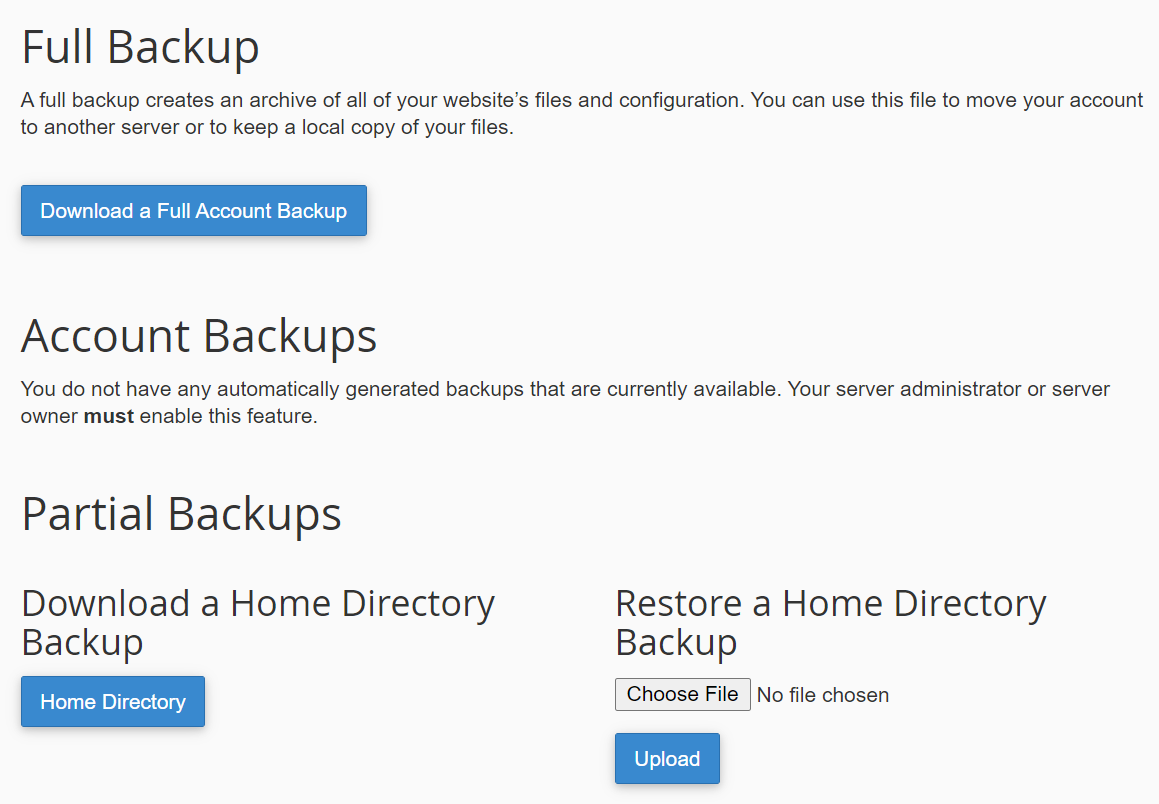This screenshot has width=1159, height=804.
Task: Select the Full Backup heading
Action: 140,47
